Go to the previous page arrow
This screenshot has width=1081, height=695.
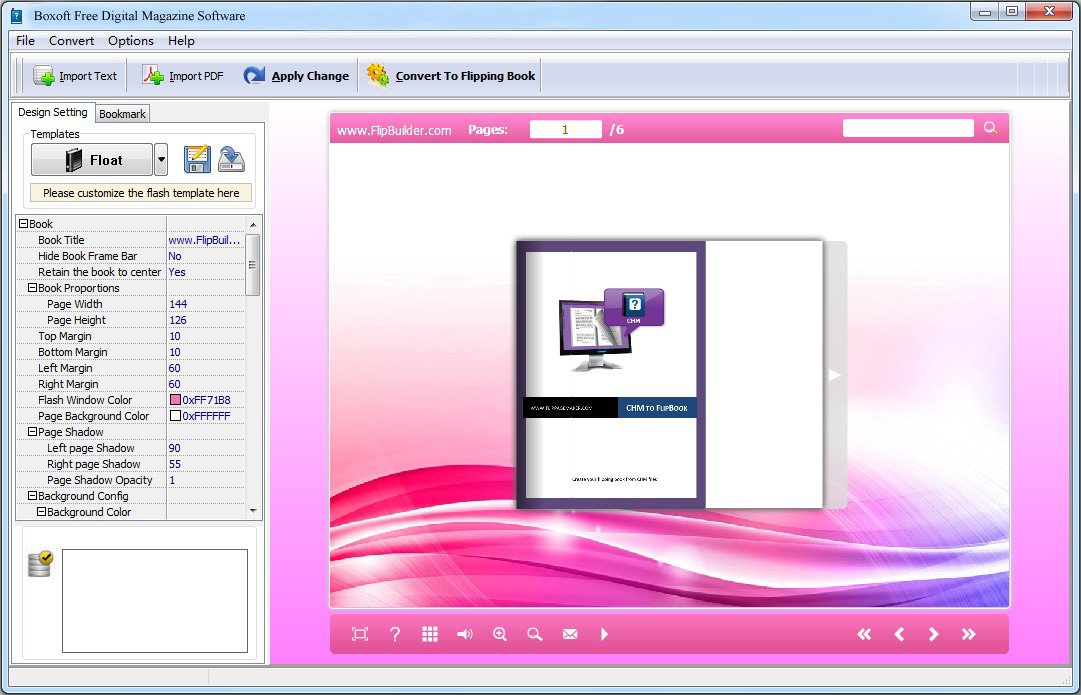(x=899, y=634)
